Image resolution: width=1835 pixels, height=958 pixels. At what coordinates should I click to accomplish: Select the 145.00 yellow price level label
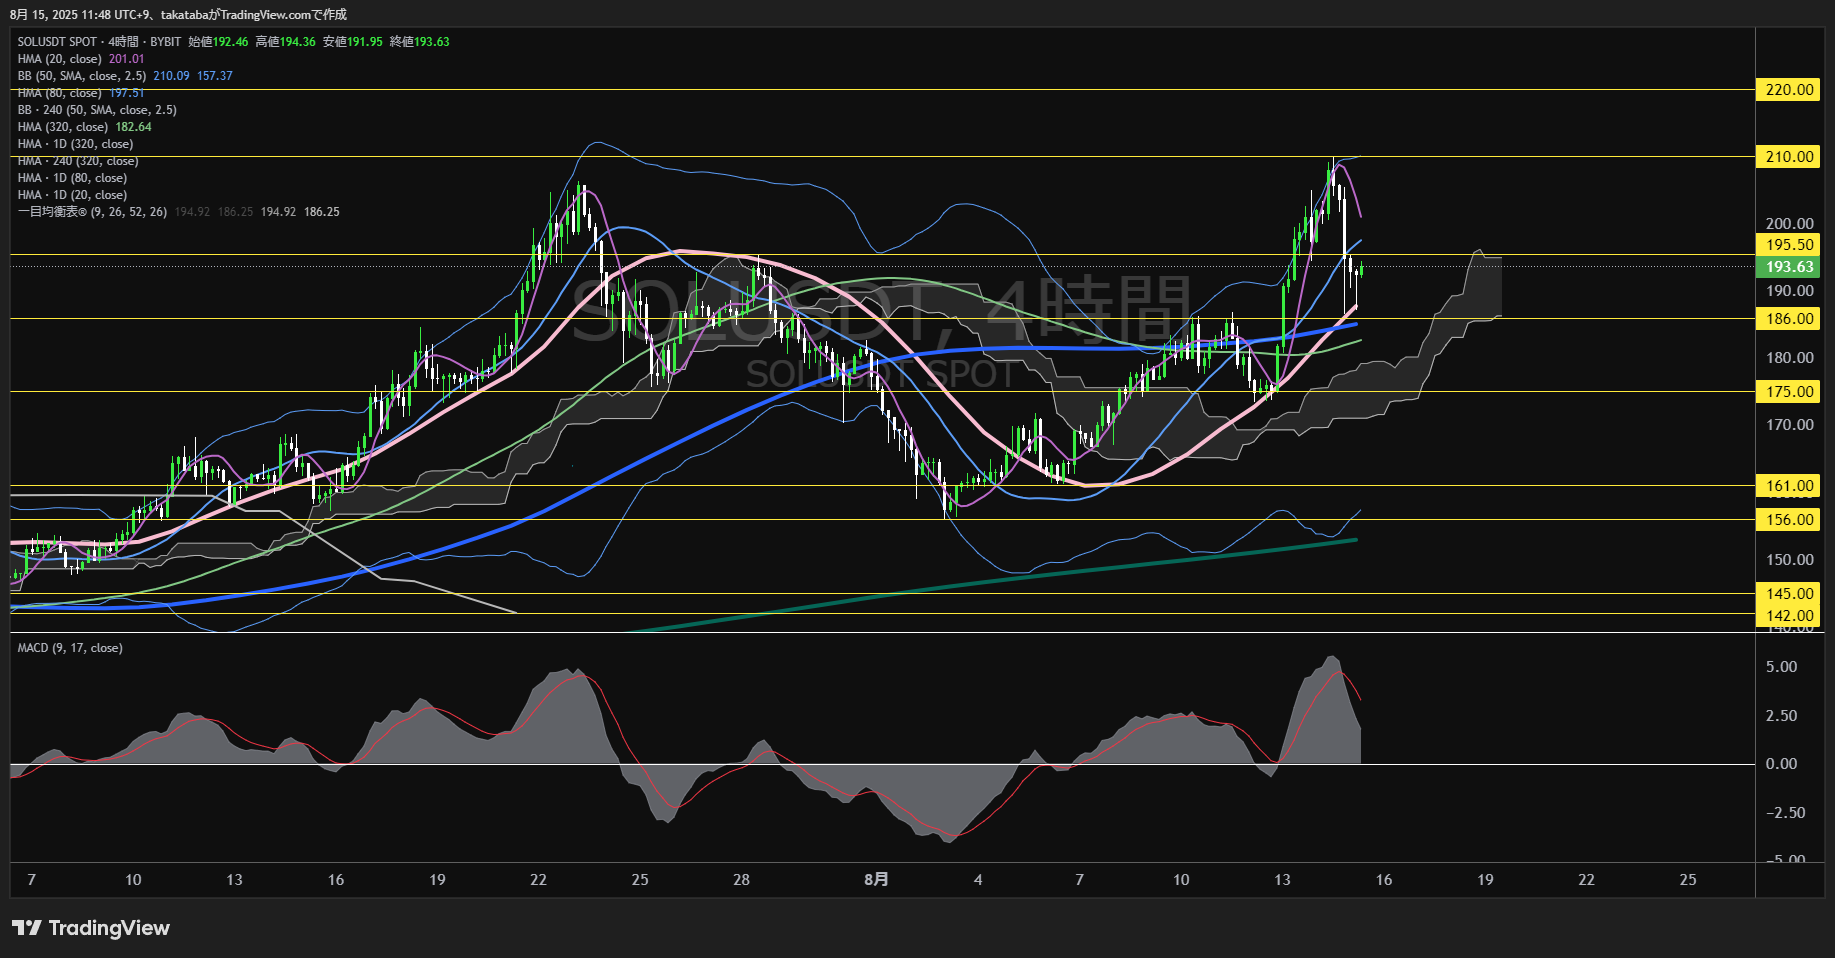(x=1789, y=593)
